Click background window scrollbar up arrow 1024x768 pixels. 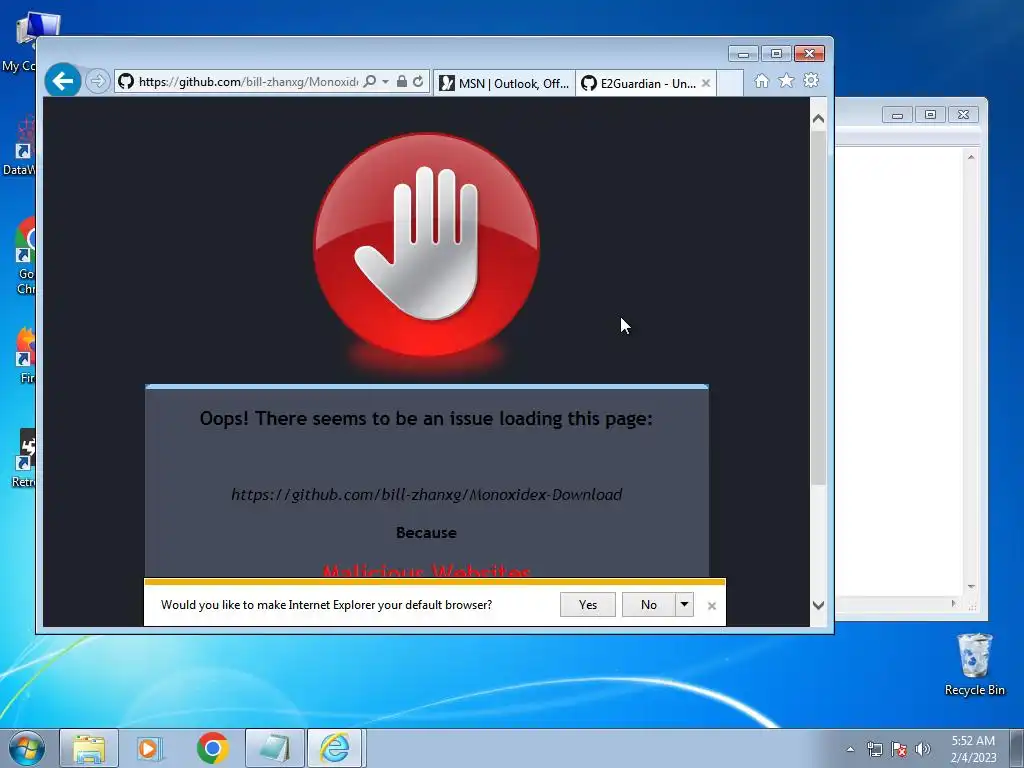[x=971, y=157]
